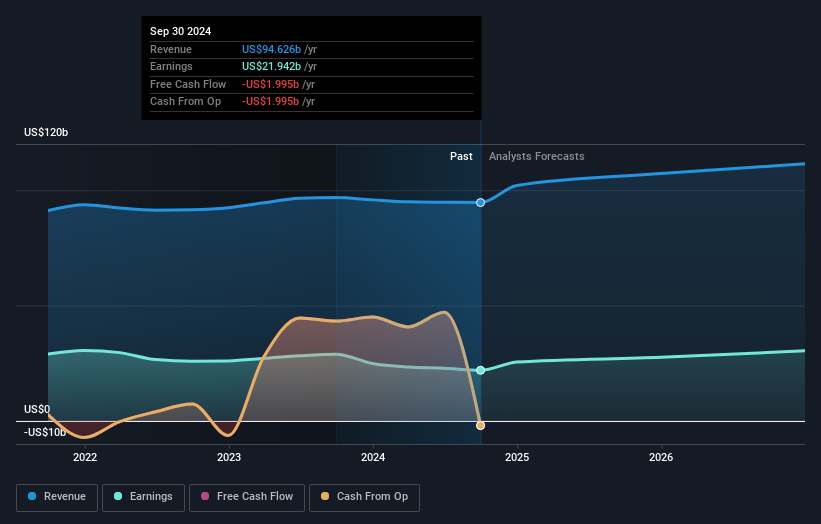Click the Cash From Op -US$1.995b value
Screen dimensions: 821x524
point(270,102)
